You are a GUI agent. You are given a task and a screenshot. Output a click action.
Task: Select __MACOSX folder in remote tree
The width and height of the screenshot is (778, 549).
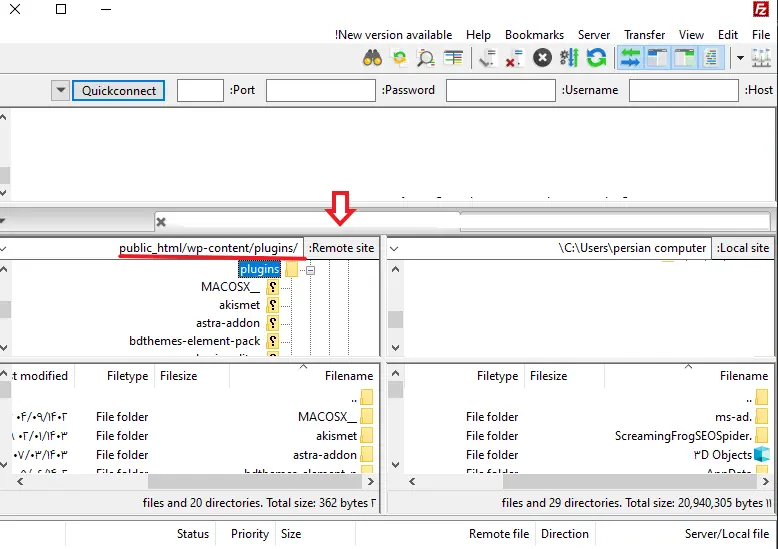tap(230, 287)
